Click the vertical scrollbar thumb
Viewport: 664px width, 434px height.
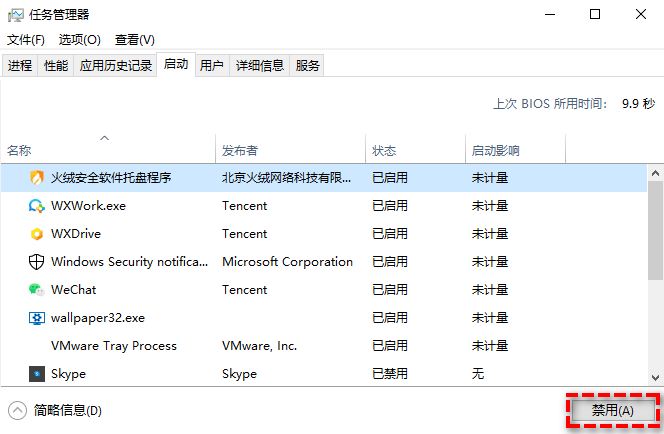coord(656,231)
